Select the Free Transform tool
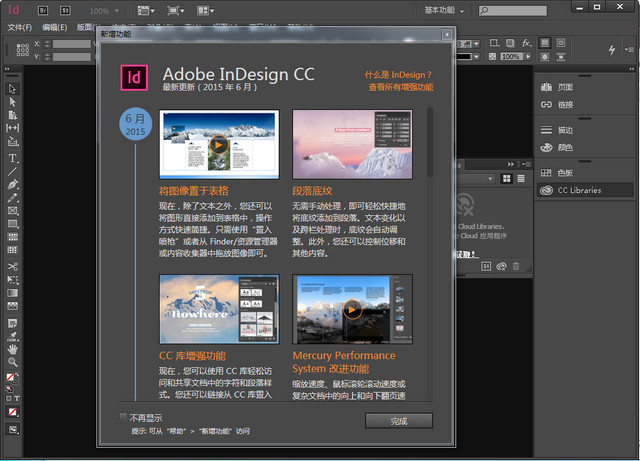The height and width of the screenshot is (461, 640). [13, 280]
